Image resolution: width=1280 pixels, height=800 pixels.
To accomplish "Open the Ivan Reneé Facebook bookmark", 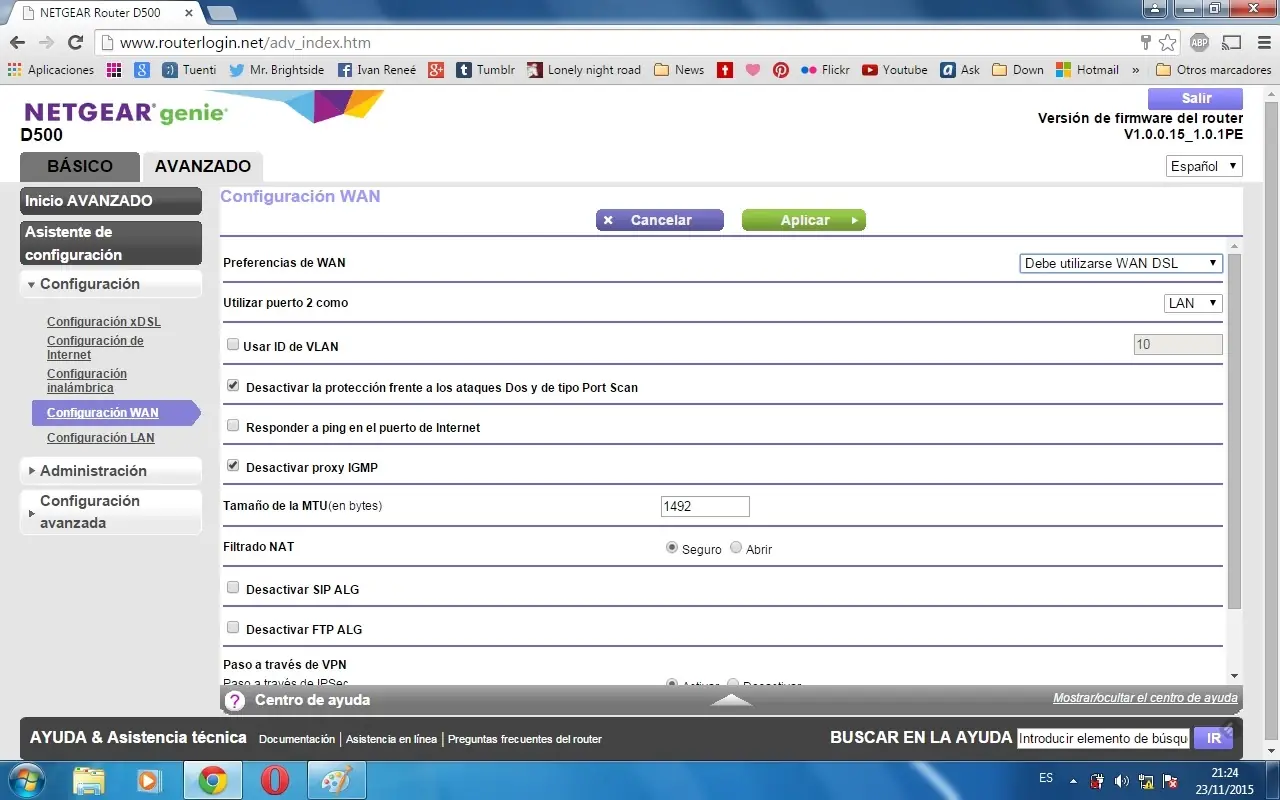I will (x=378, y=70).
